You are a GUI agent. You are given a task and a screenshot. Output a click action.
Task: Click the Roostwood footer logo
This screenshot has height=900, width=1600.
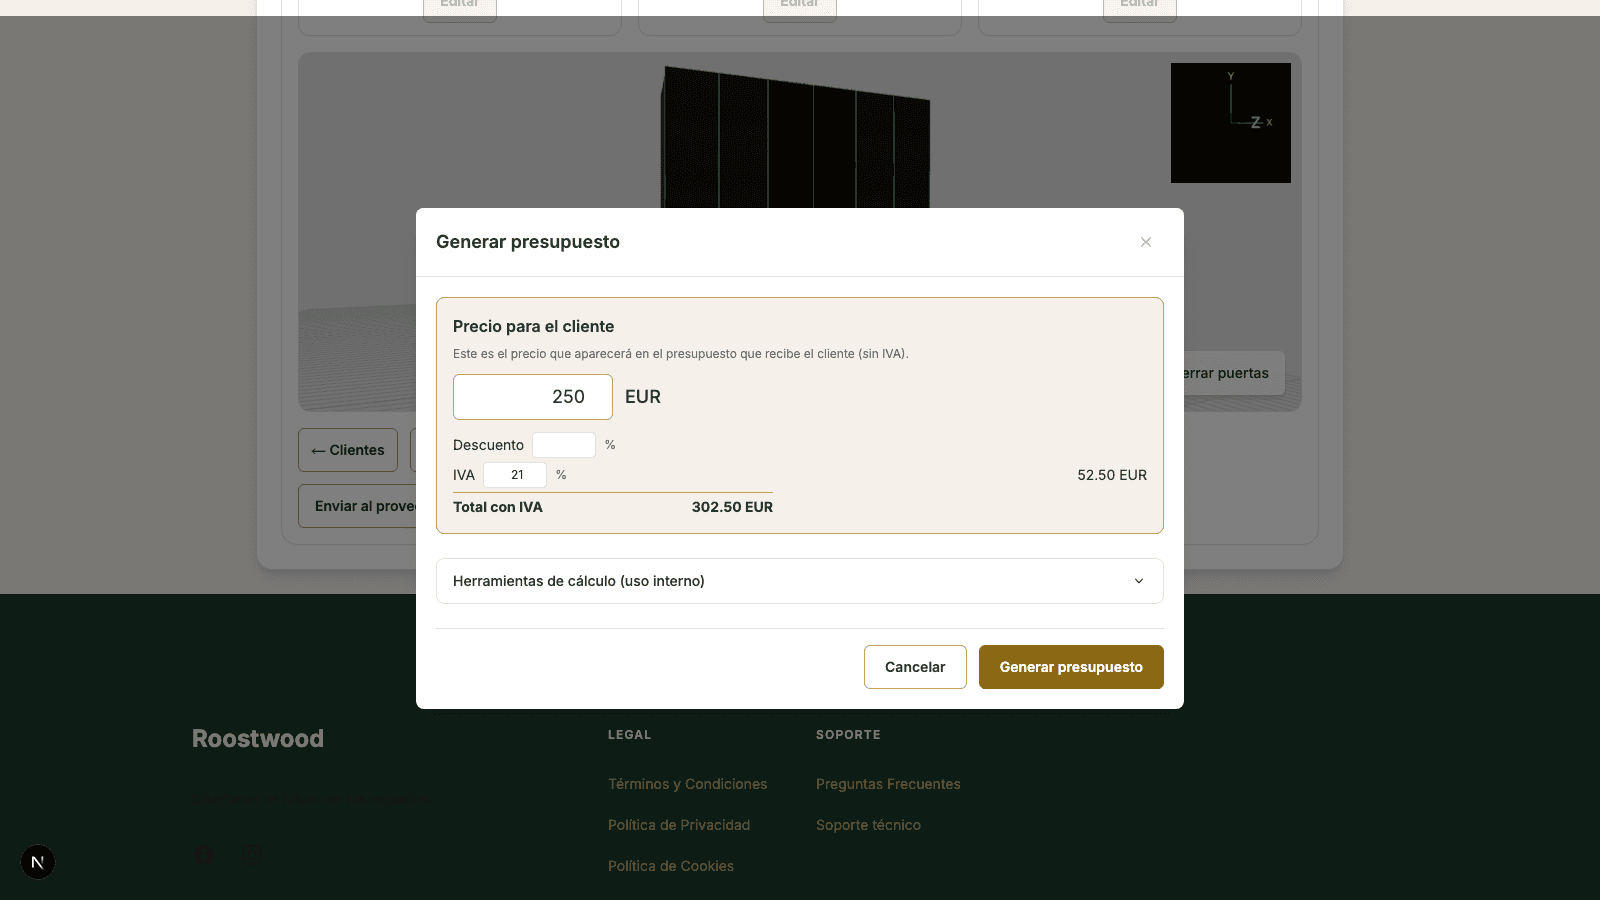pos(258,739)
